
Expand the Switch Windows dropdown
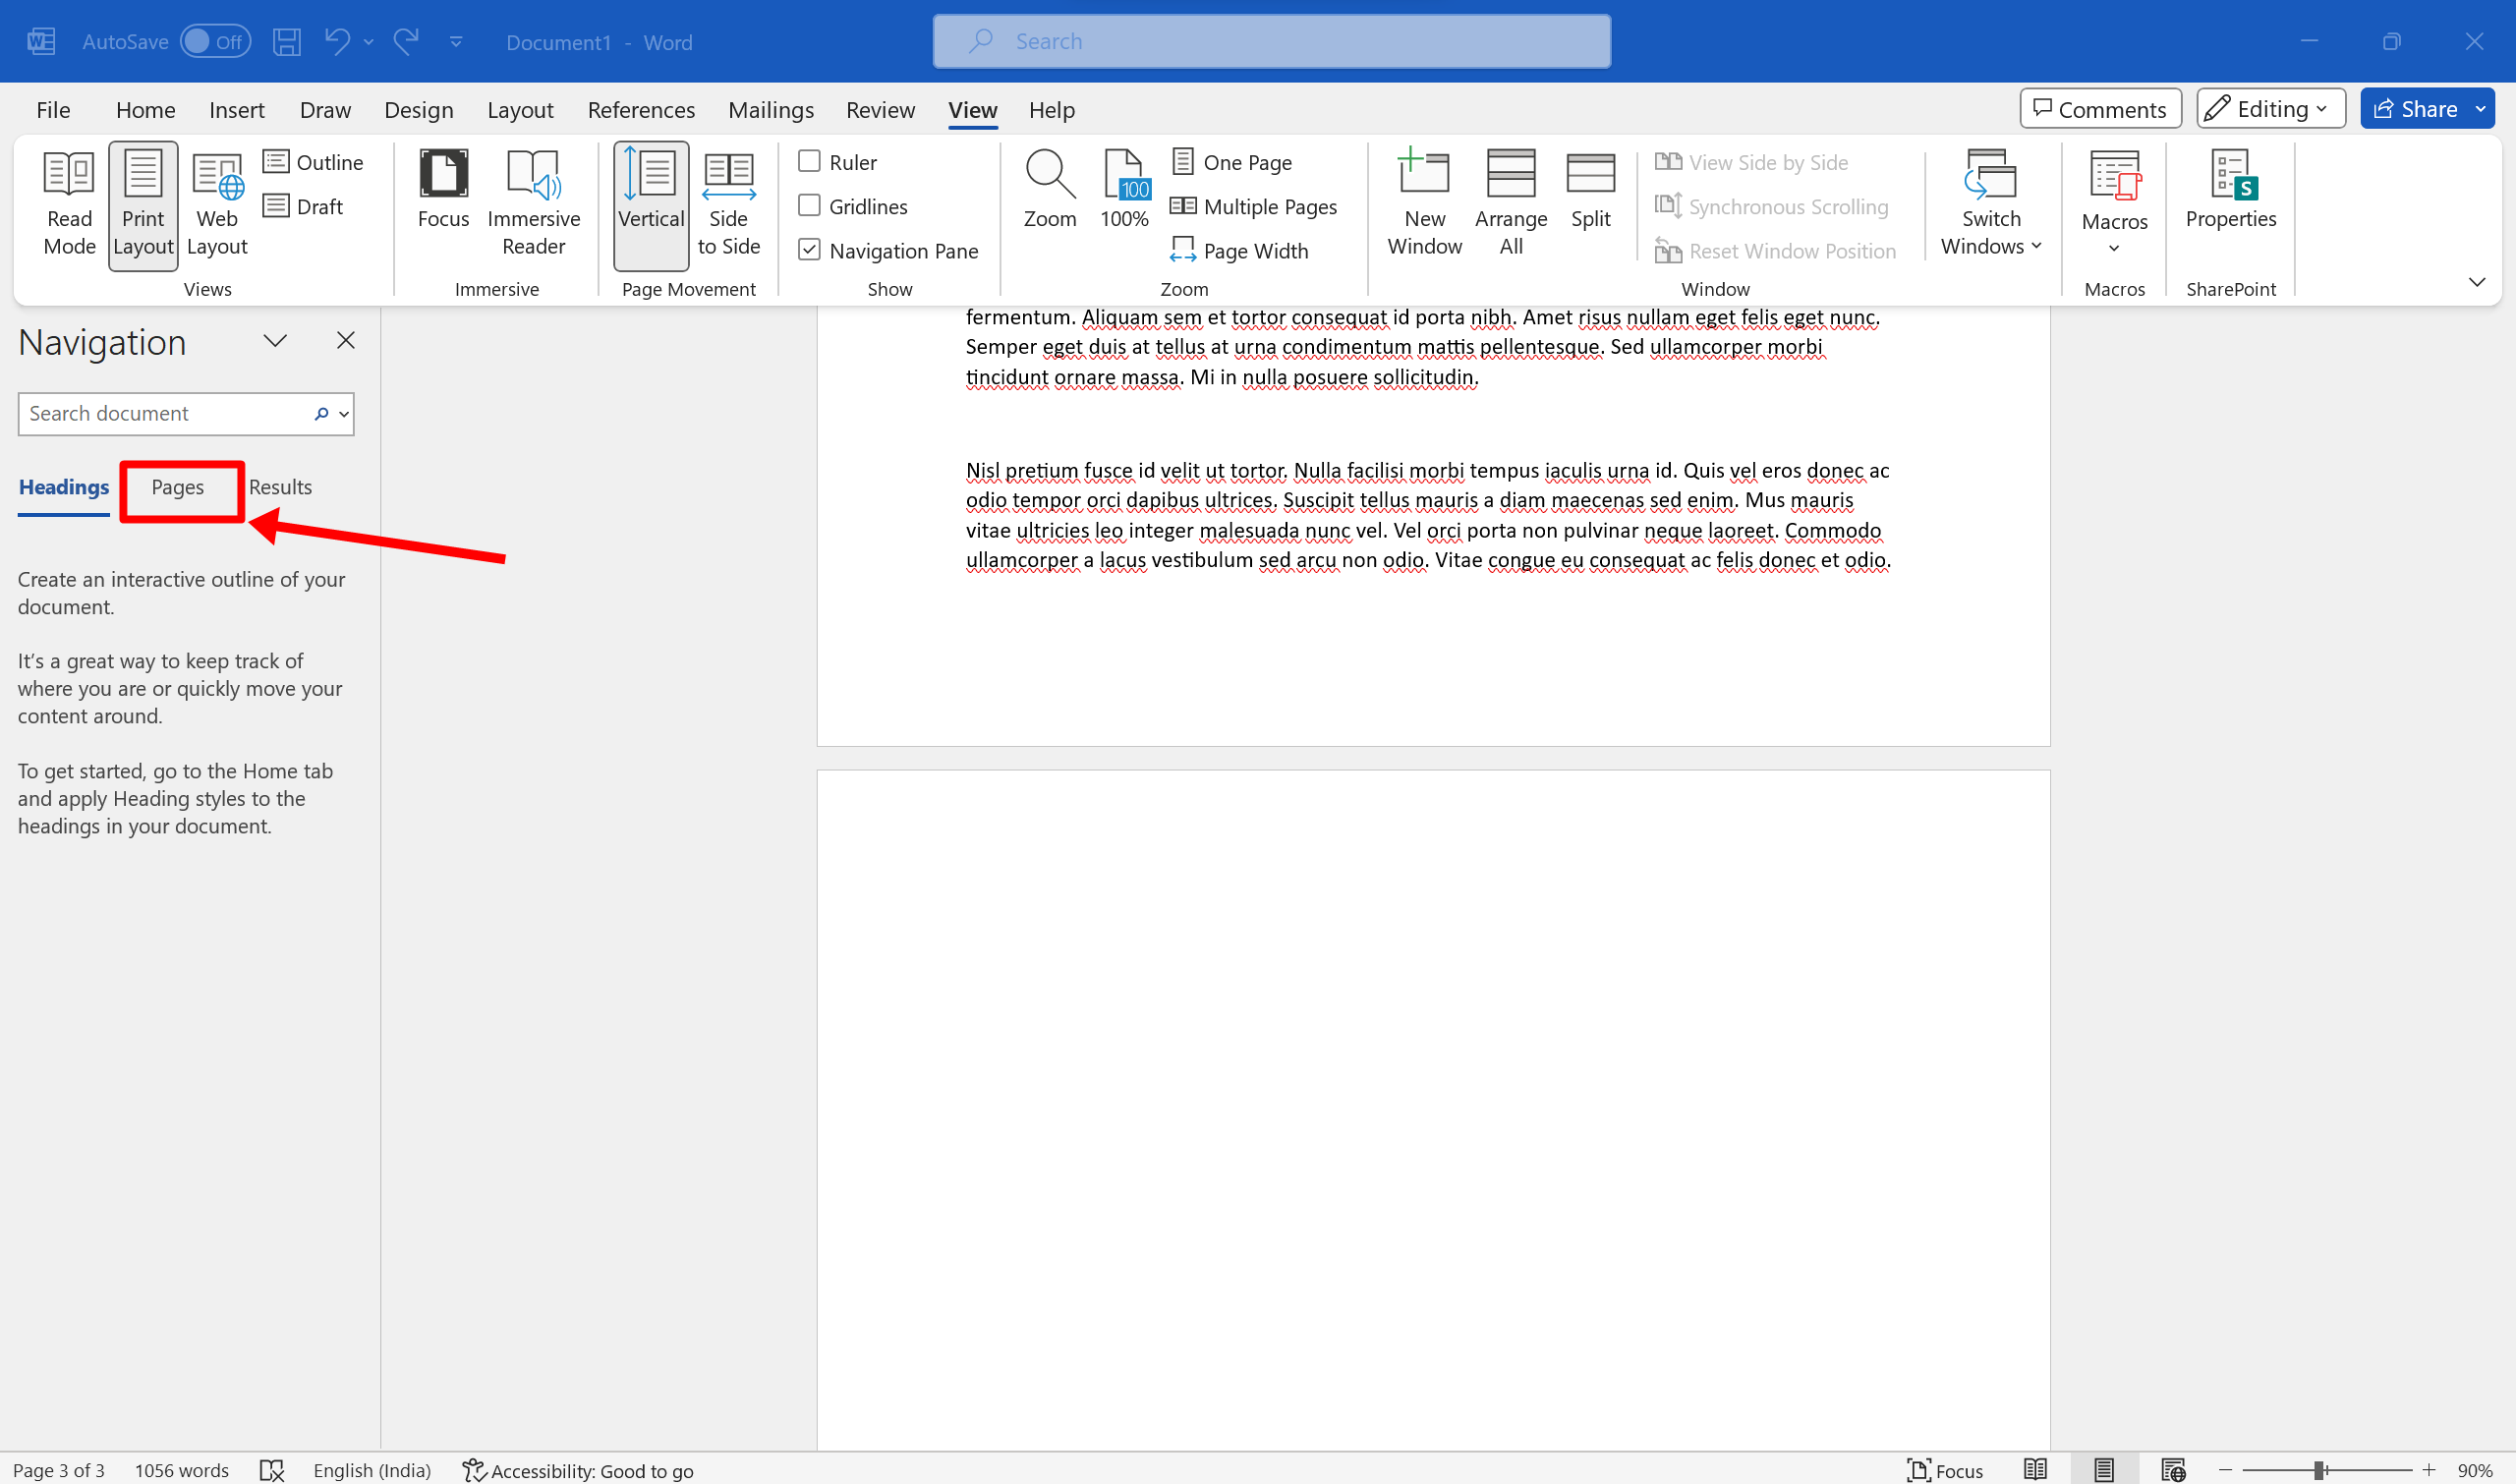(1989, 203)
